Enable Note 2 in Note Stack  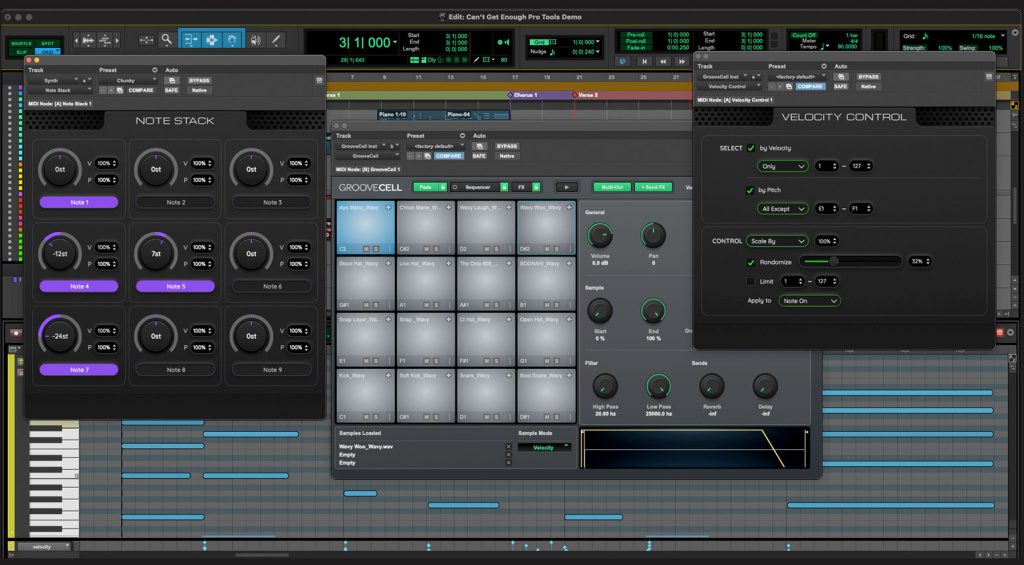(175, 202)
